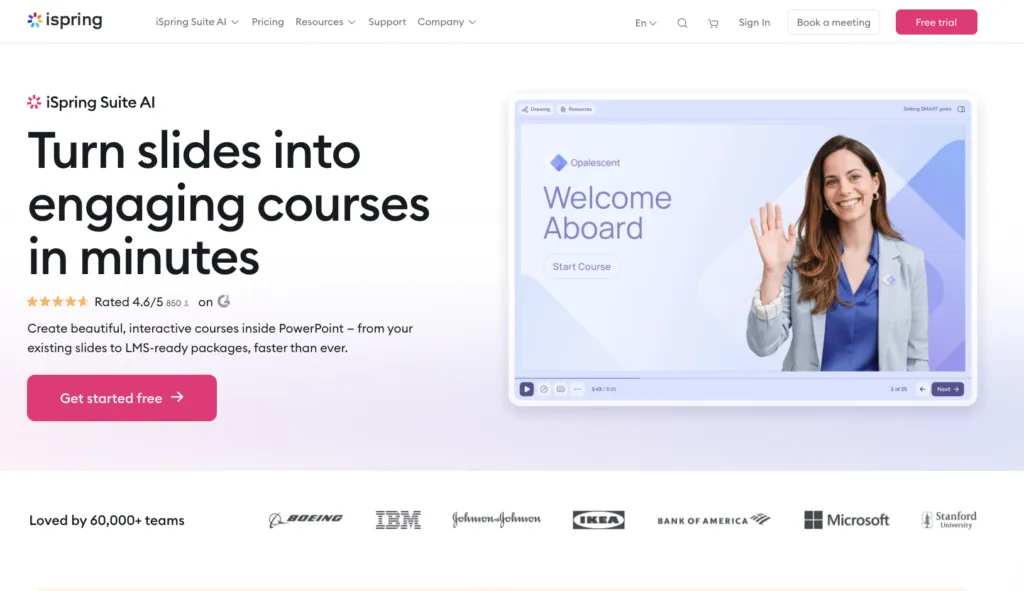Click the Book a meeting button
The height and width of the screenshot is (591, 1024).
click(833, 22)
